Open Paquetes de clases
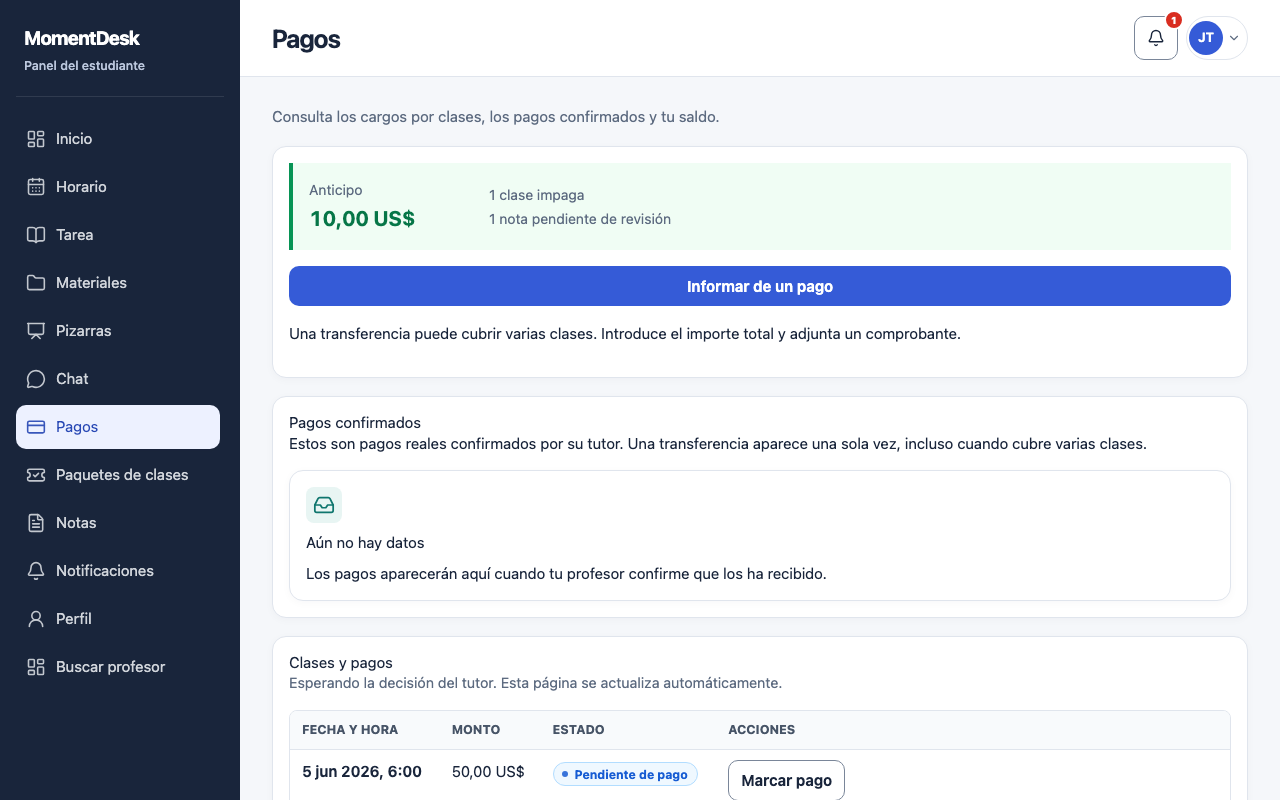This screenshot has height=800, width=1280. click(118, 475)
